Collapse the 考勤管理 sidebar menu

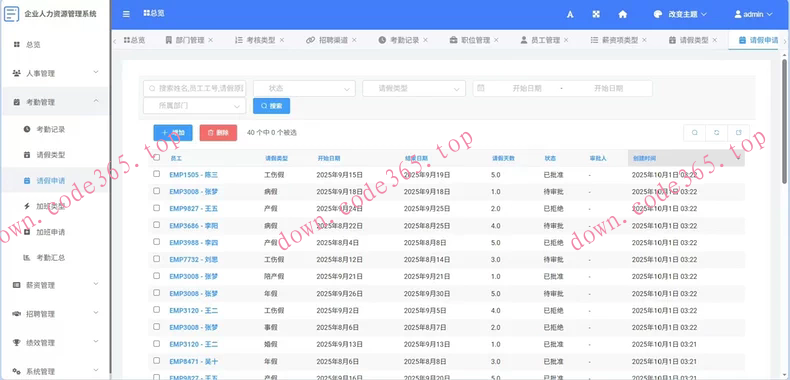54,102
